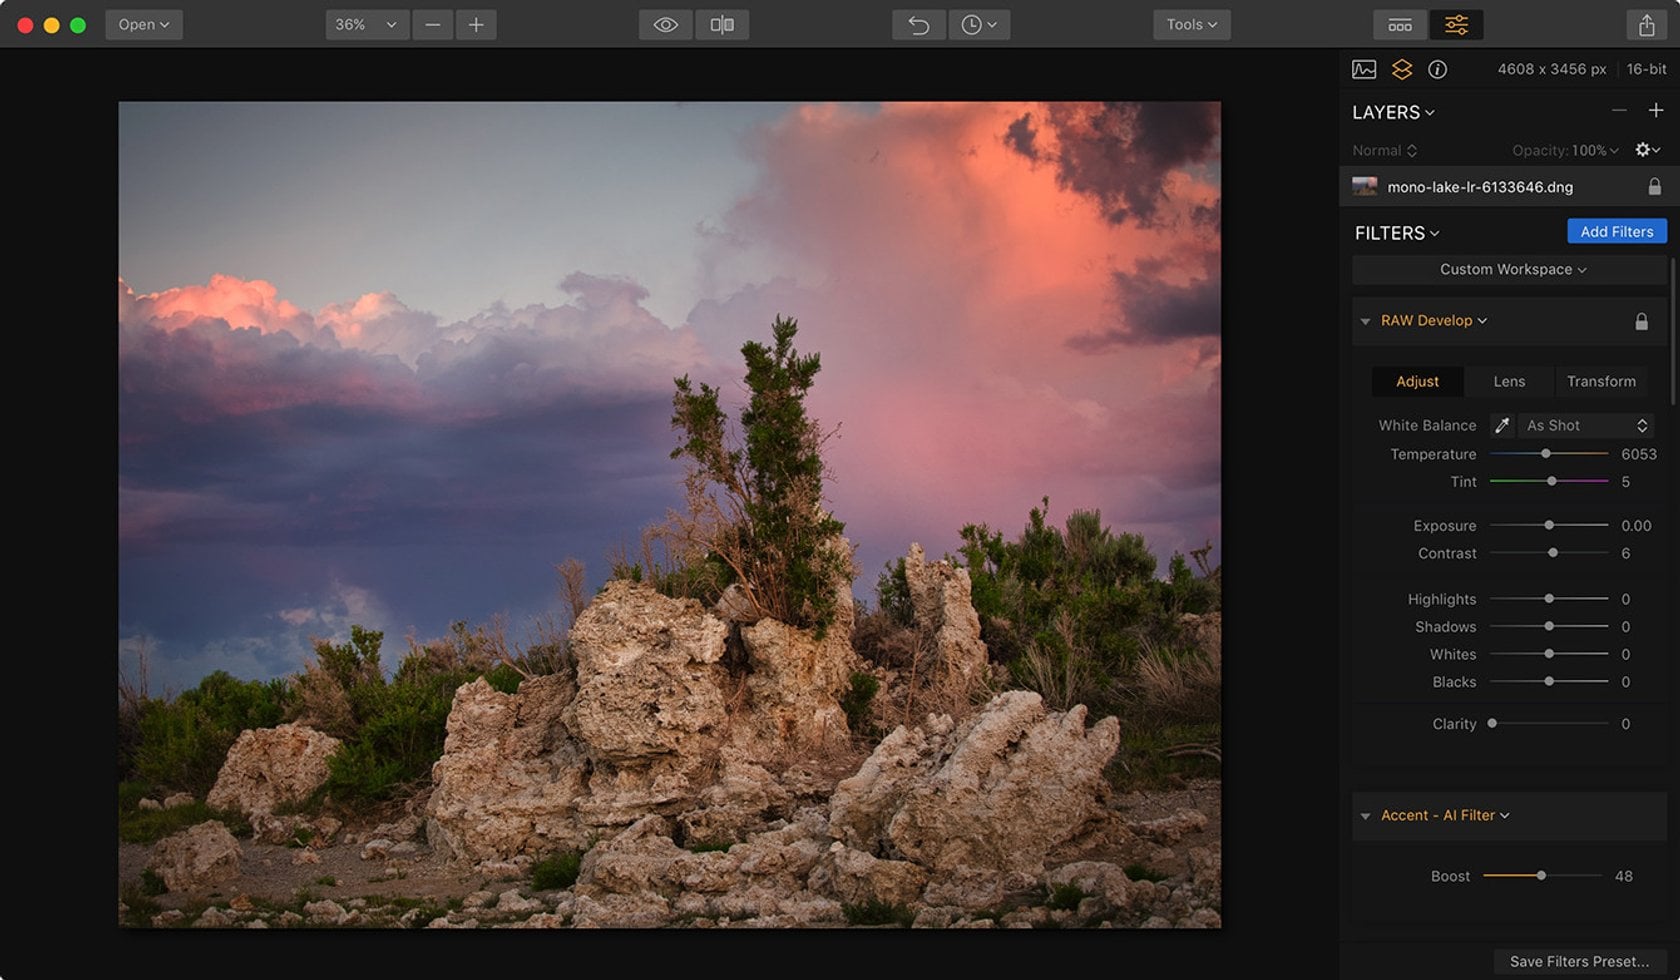Lock the RAW Develop filter
The image size is (1680, 980).
(x=1641, y=321)
